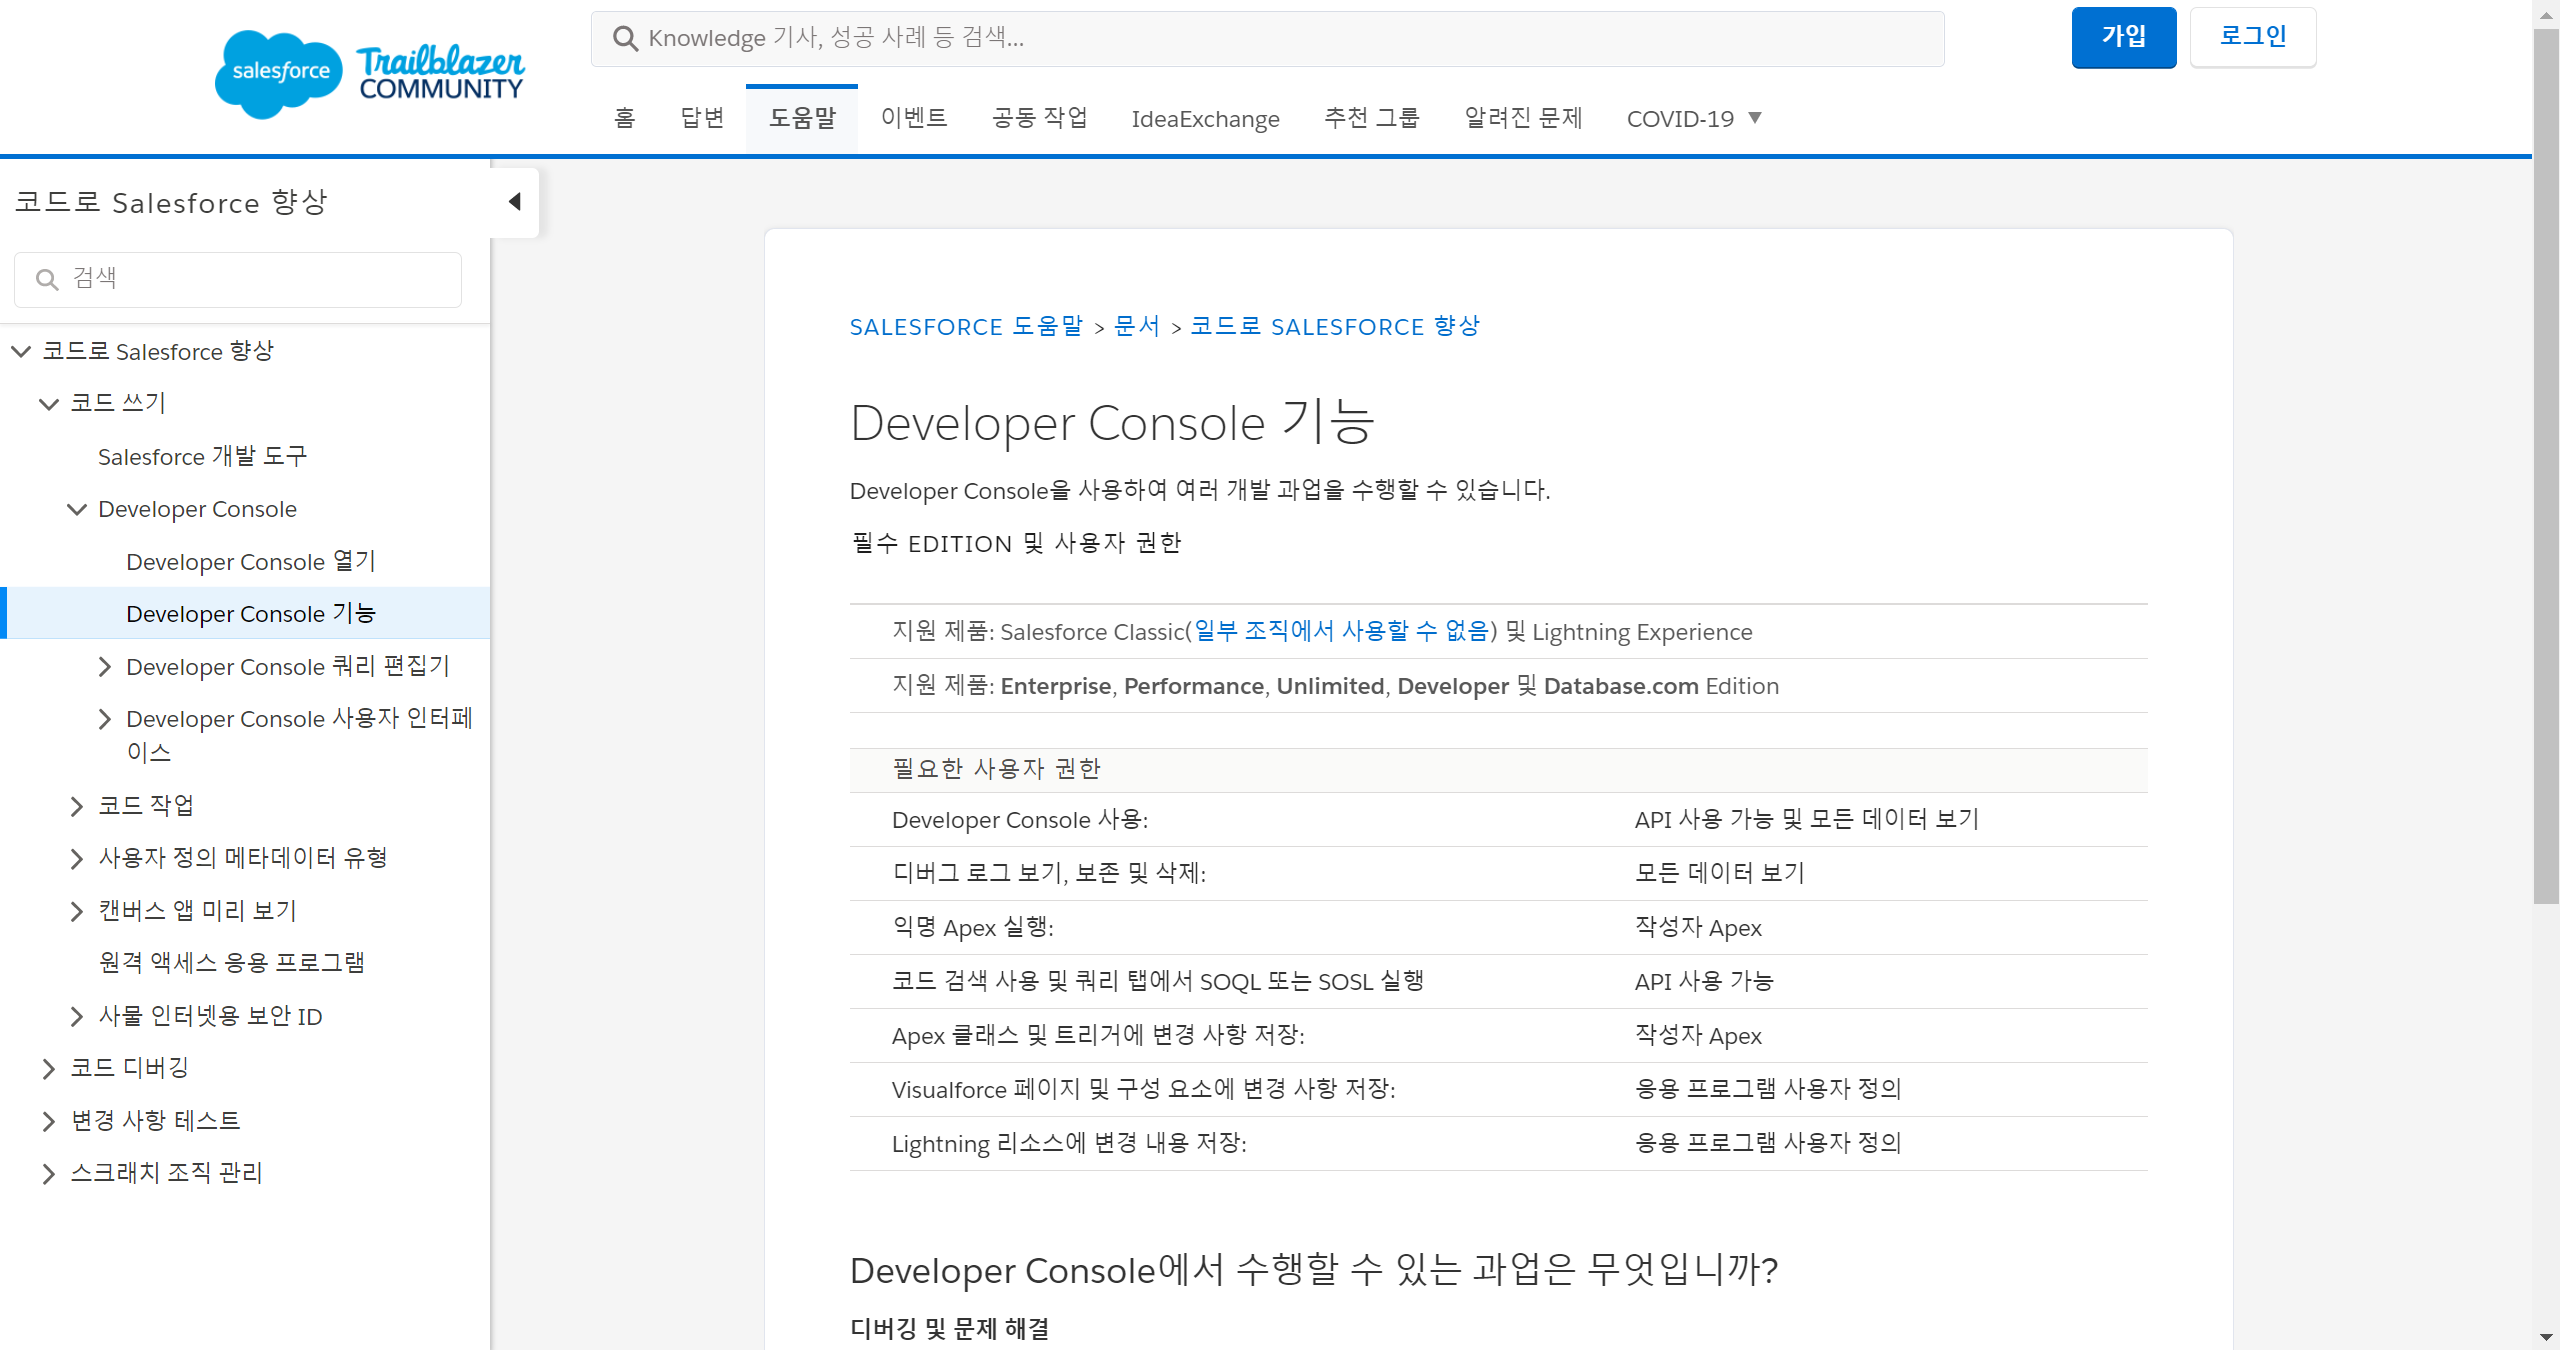The height and width of the screenshot is (1350, 2560).
Task: Open the COVID-19 dropdown arrow
Action: 1755,118
